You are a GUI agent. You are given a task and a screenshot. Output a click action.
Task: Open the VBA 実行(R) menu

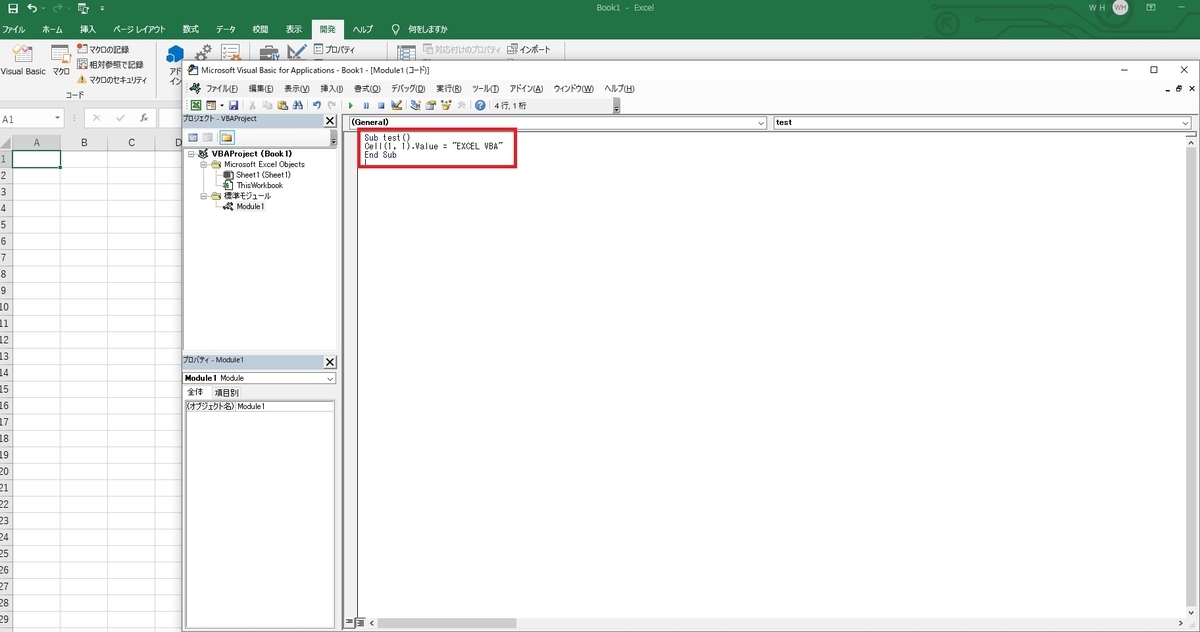point(449,88)
